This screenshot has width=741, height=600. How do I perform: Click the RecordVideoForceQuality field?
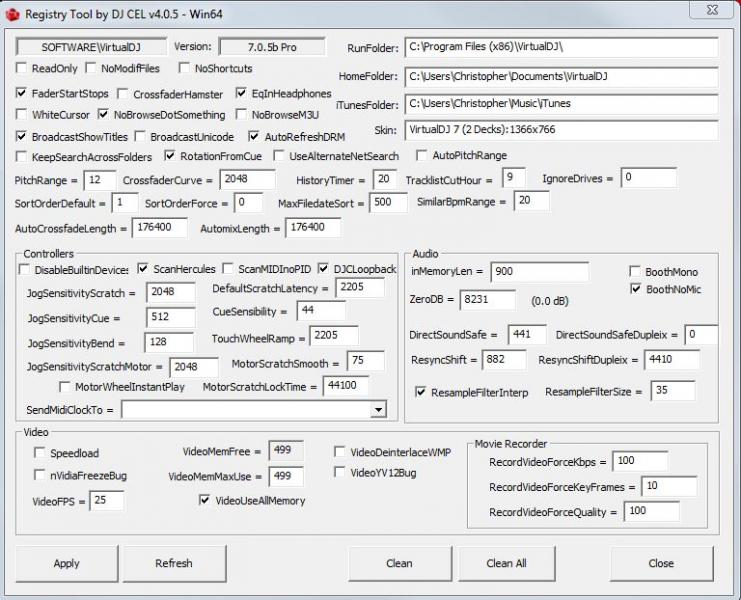click(651, 511)
